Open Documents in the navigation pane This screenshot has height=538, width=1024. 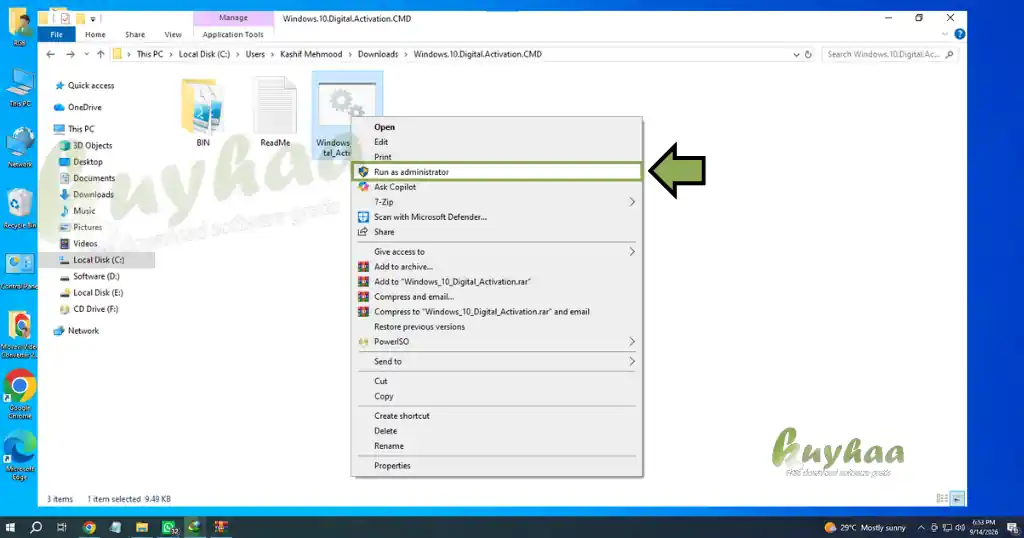tap(93, 178)
